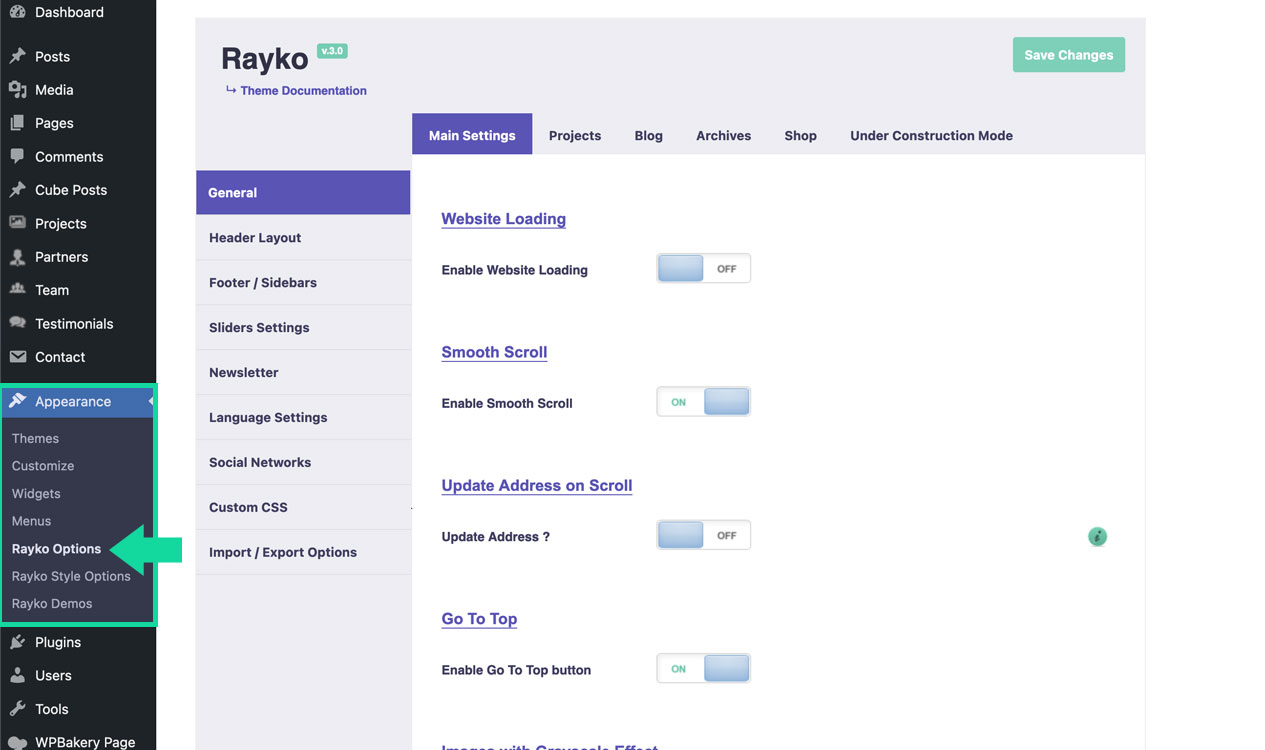Turn off Enable Smooth Scroll switch
This screenshot has width=1265, height=750.
(x=703, y=402)
